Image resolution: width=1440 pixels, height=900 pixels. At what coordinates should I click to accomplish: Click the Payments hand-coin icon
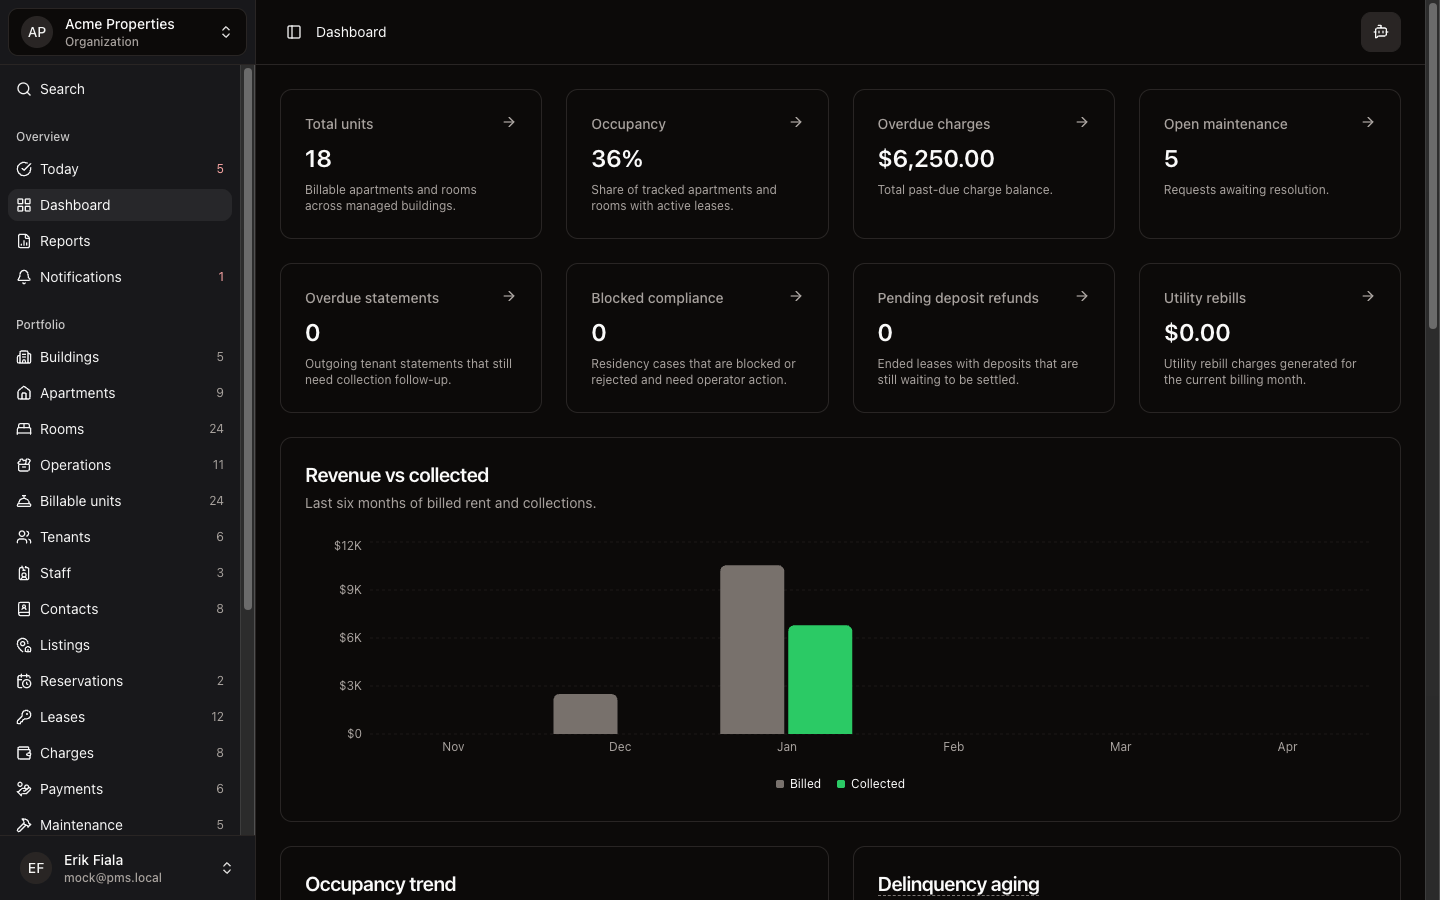point(23,789)
